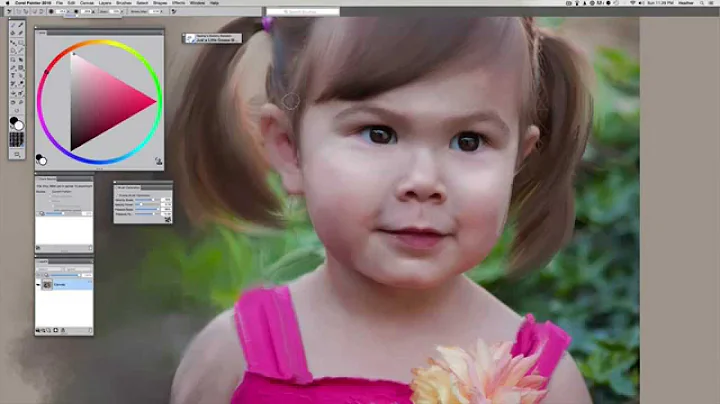Click the Clone Color stamp icon in the Color panel
The image size is (720, 404).
(x=158, y=161)
